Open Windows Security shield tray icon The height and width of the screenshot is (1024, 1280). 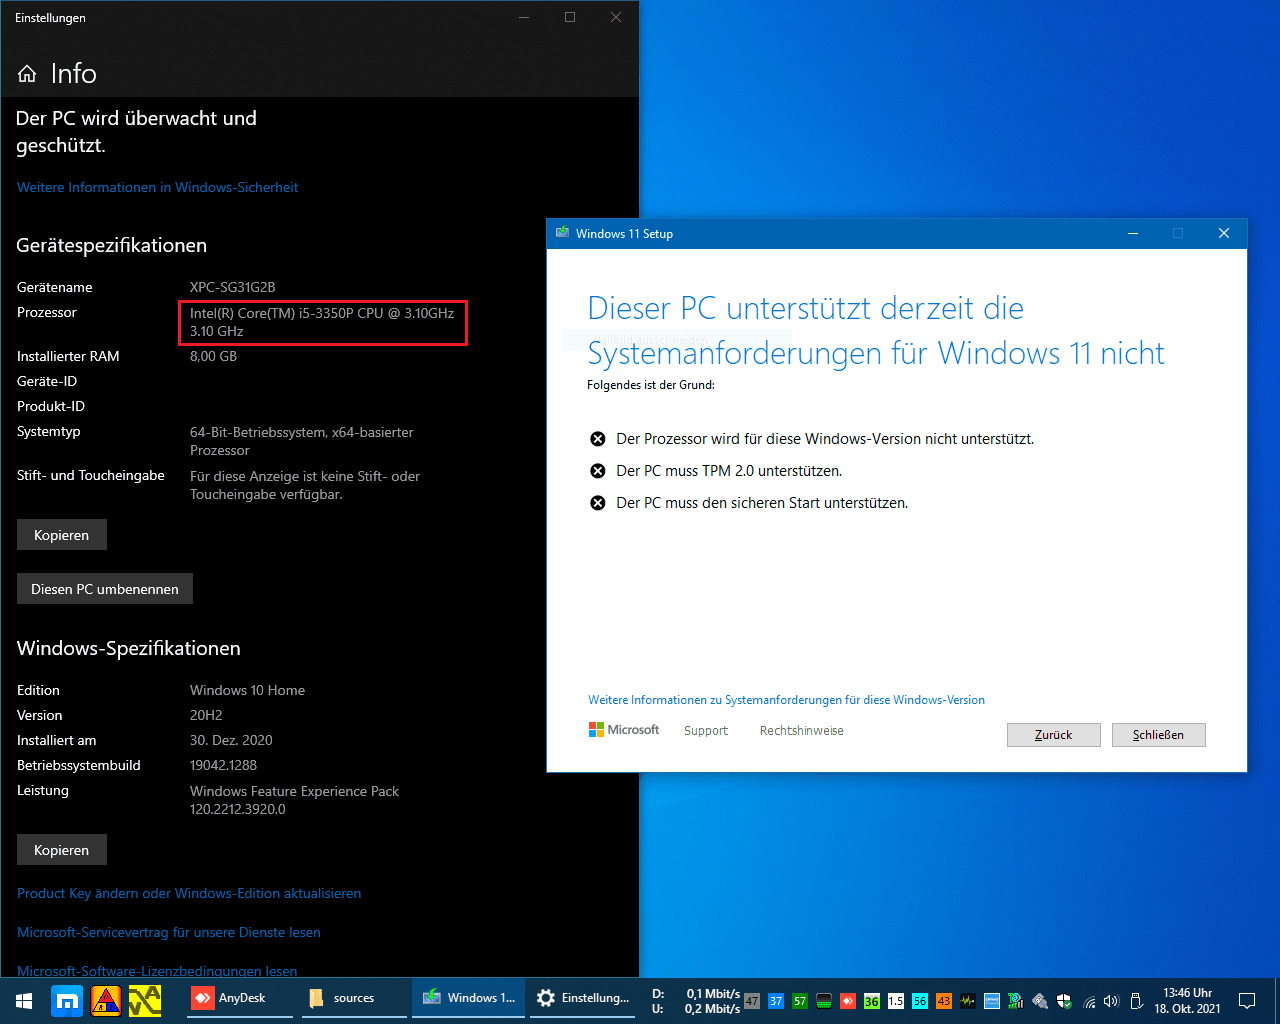pos(1064,1000)
